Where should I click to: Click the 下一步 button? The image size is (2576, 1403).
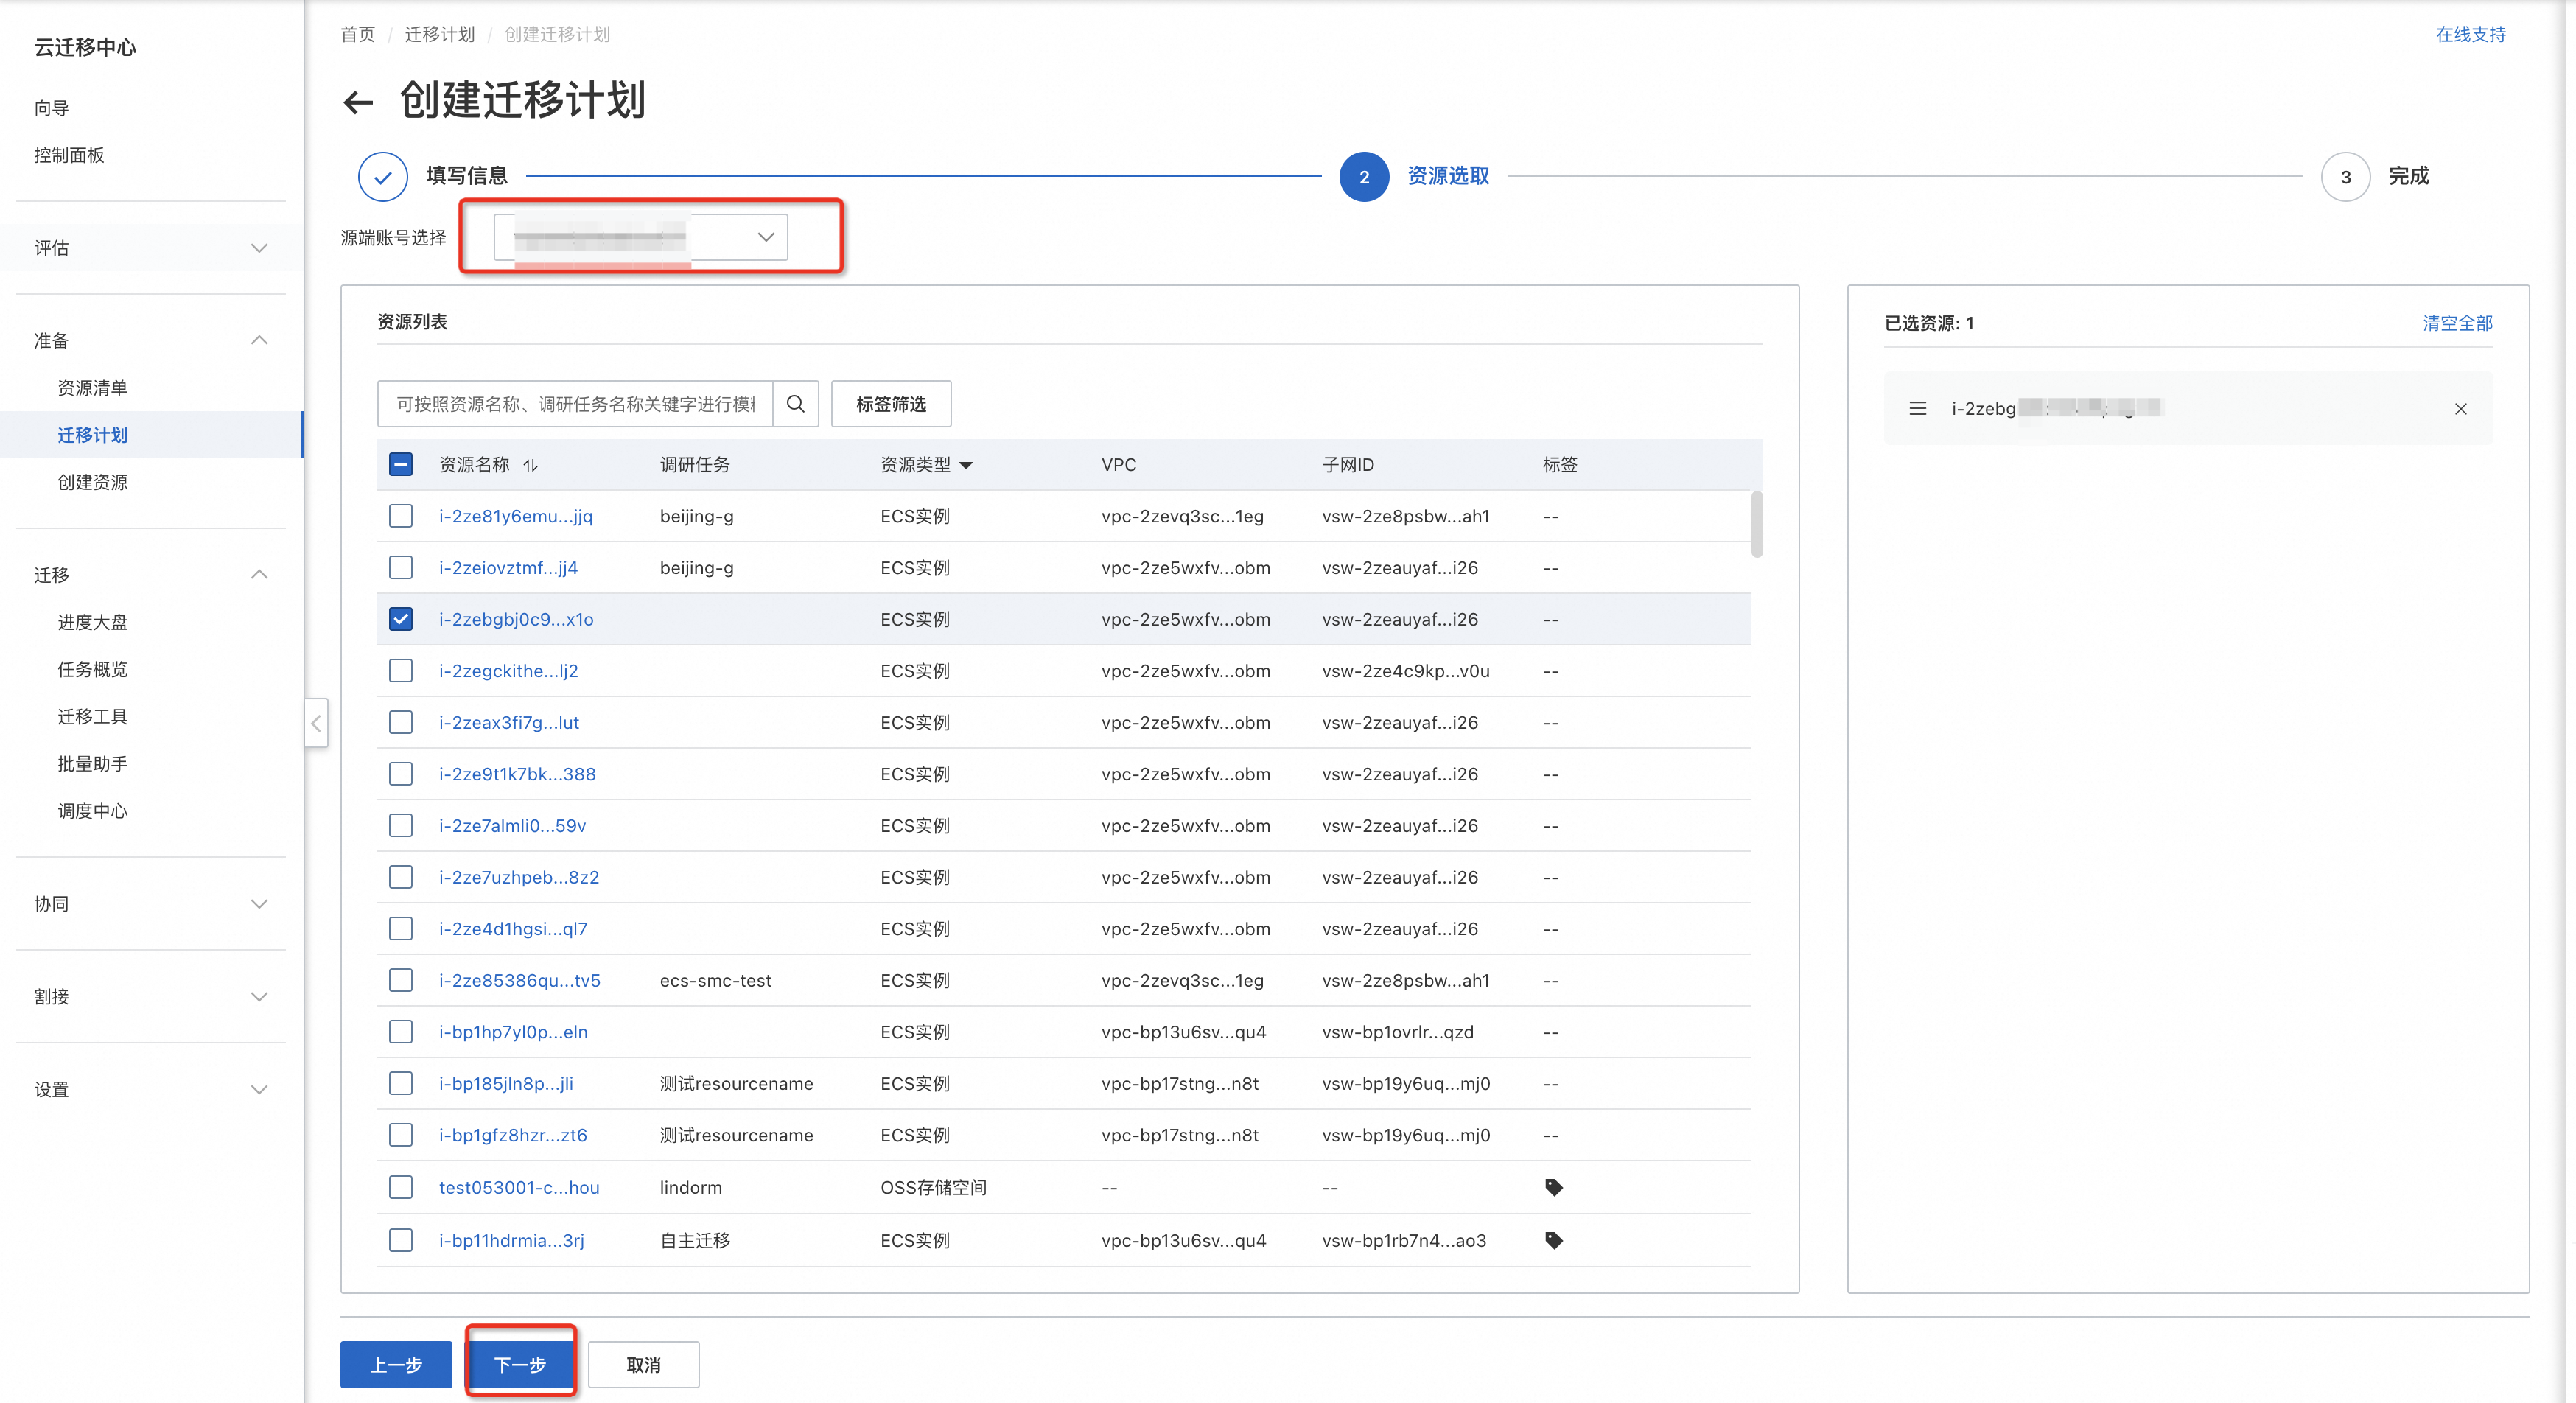pyautogui.click(x=520, y=1365)
